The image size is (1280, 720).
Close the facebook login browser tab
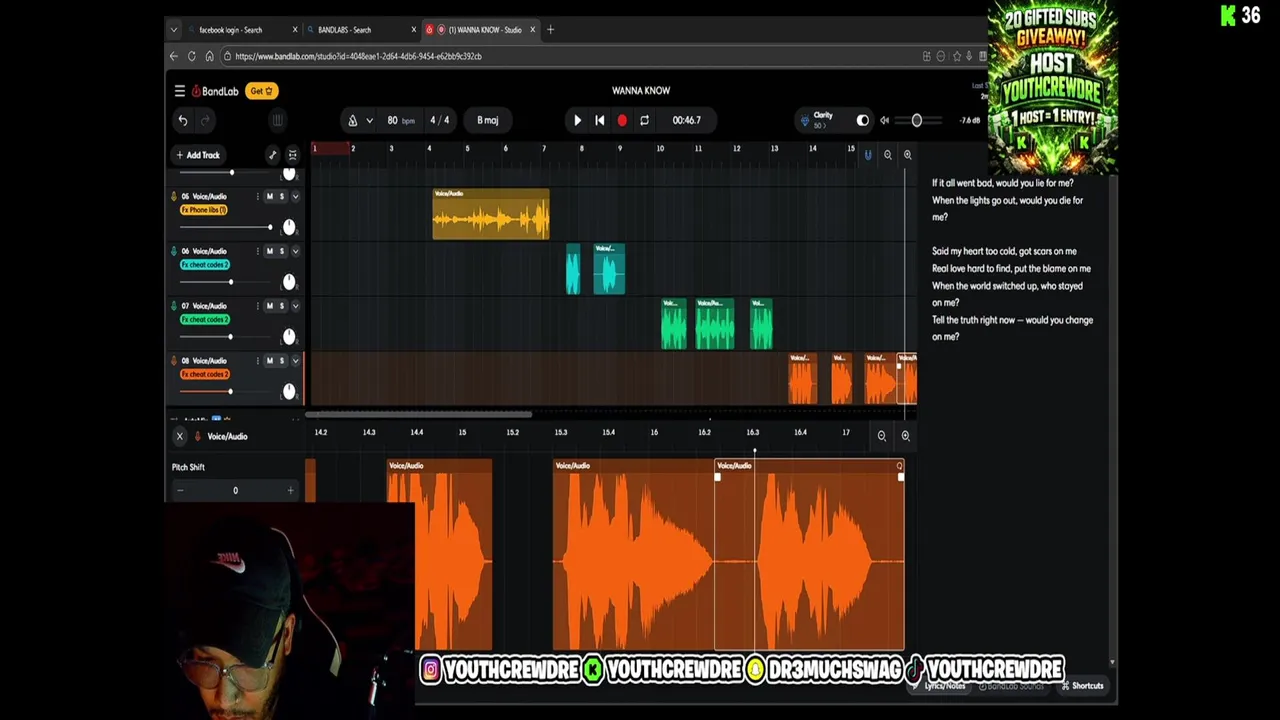click(x=295, y=30)
